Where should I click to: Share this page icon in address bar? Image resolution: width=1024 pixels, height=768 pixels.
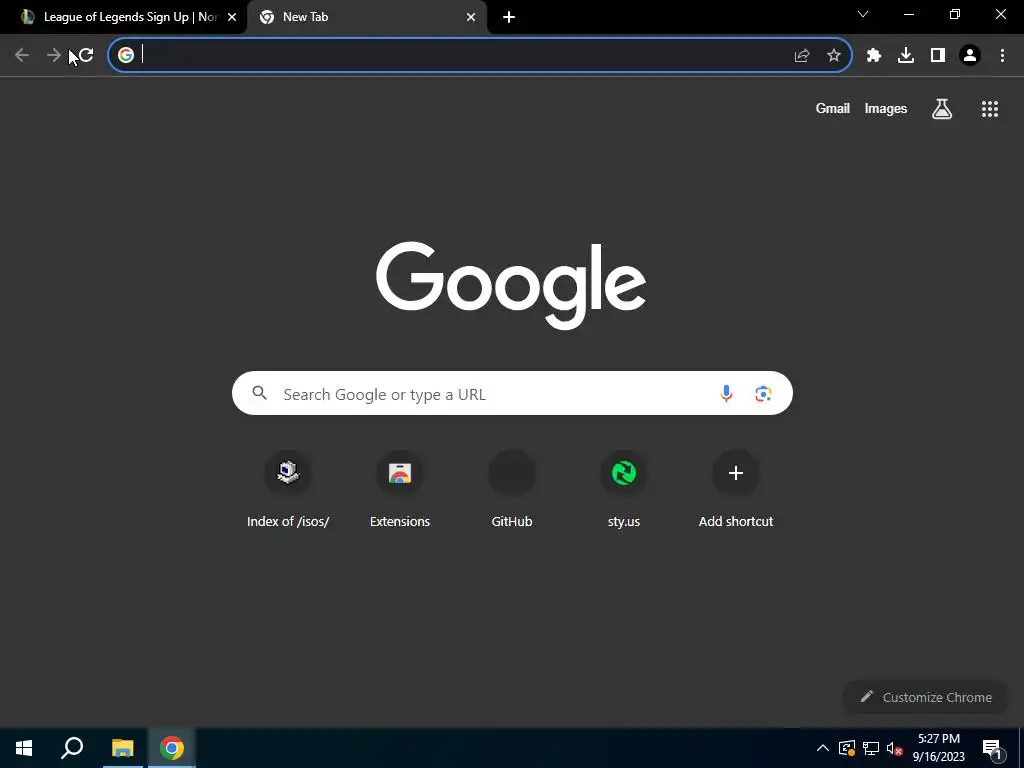click(802, 56)
